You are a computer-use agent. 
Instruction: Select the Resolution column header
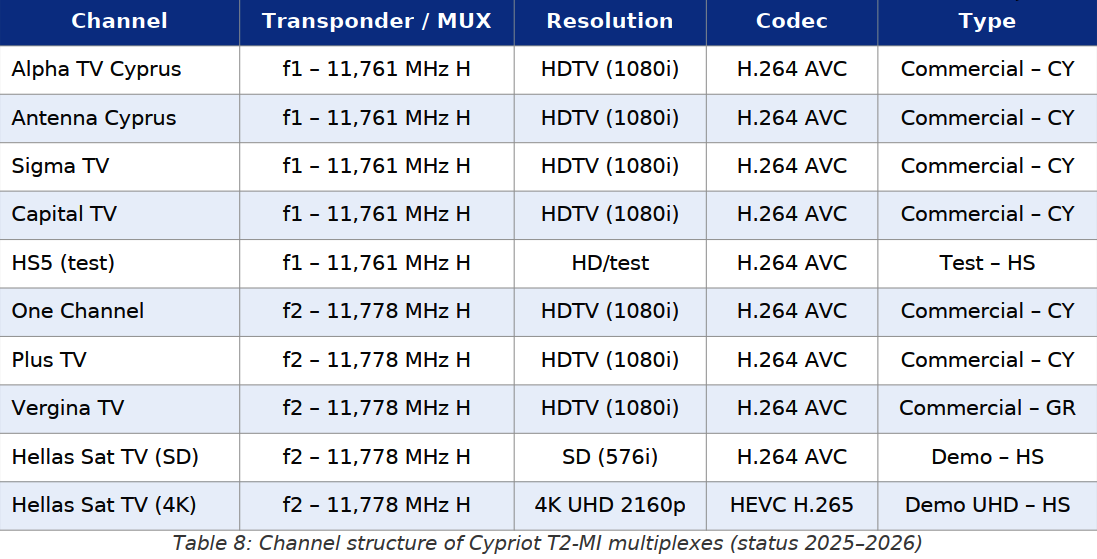pos(610,21)
